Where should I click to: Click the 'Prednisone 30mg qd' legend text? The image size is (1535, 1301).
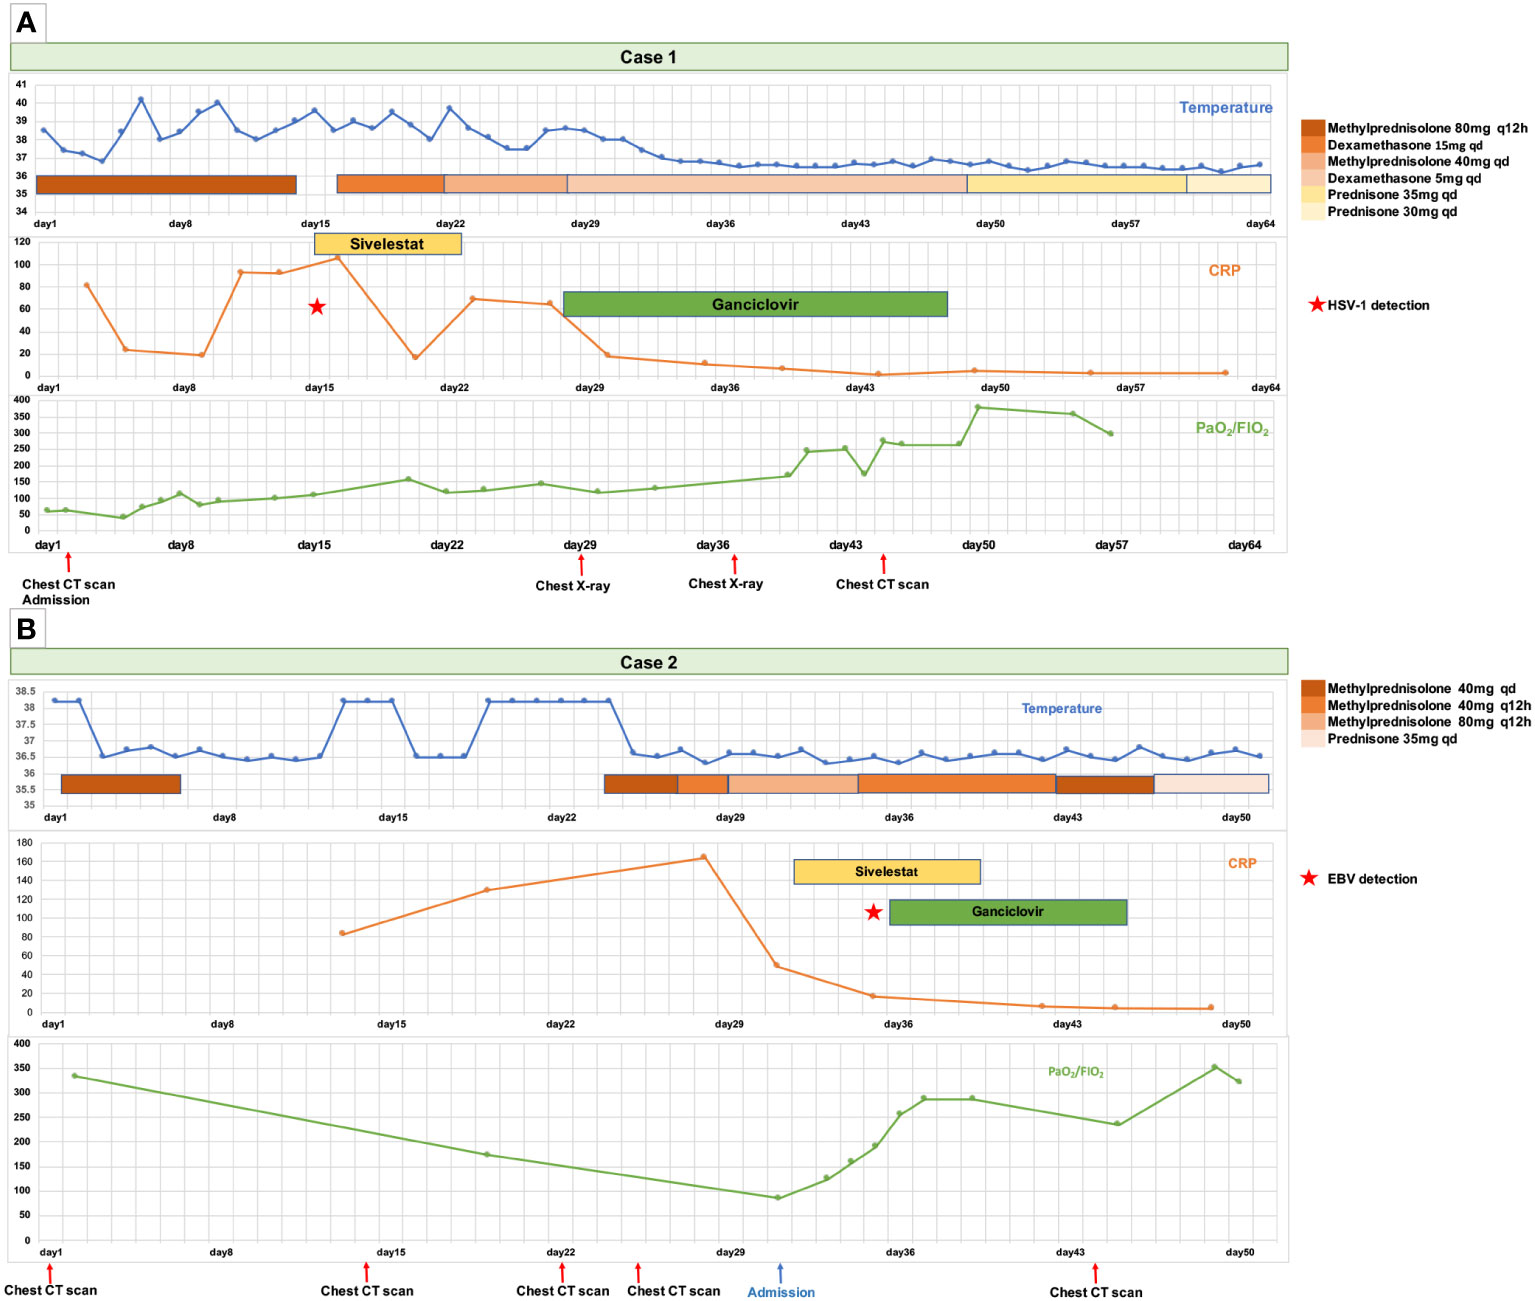1392,211
